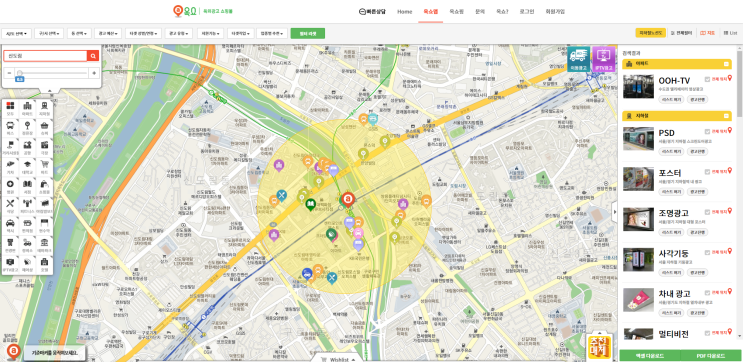Image resolution: width=743 pixels, height=362 pixels.
Task: Collapse the search panel with up arrow
Action: (x=49, y=90)
